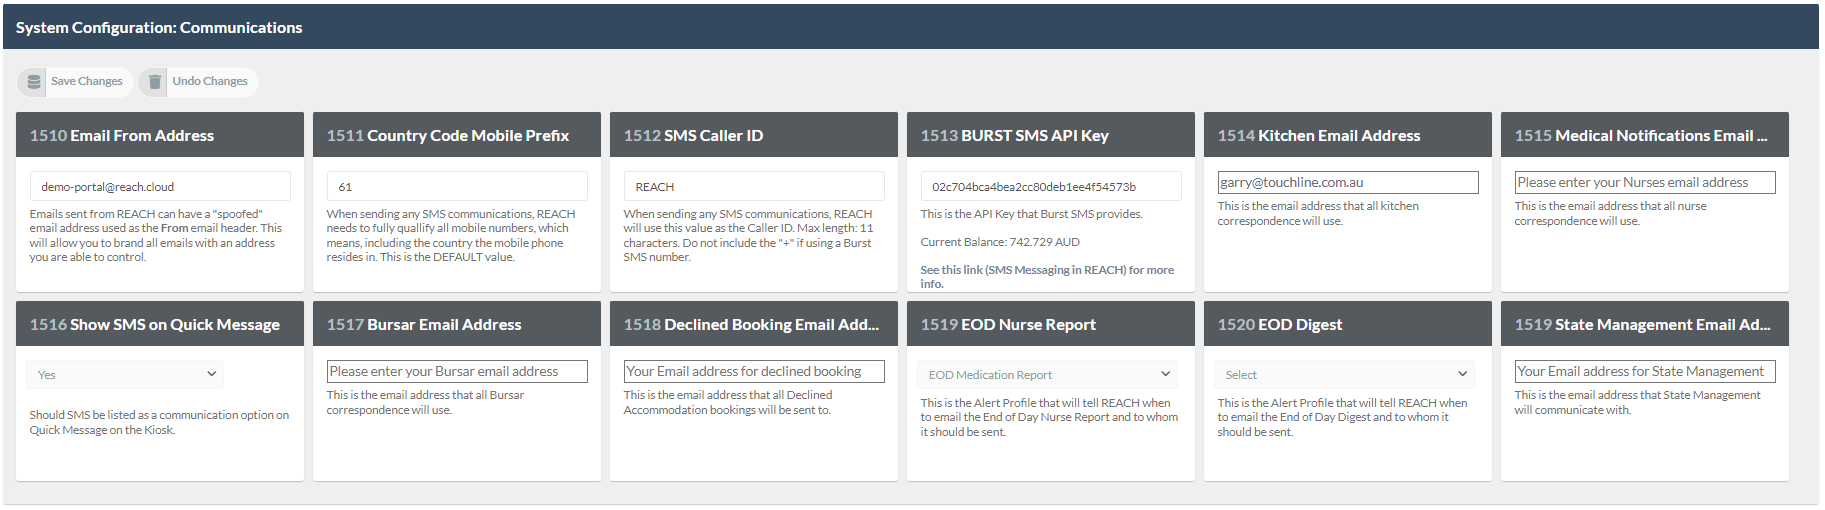Screen dimensions: 1825x510
Task: Click the 1514 Kitchen Email Address header
Action: tap(1348, 135)
